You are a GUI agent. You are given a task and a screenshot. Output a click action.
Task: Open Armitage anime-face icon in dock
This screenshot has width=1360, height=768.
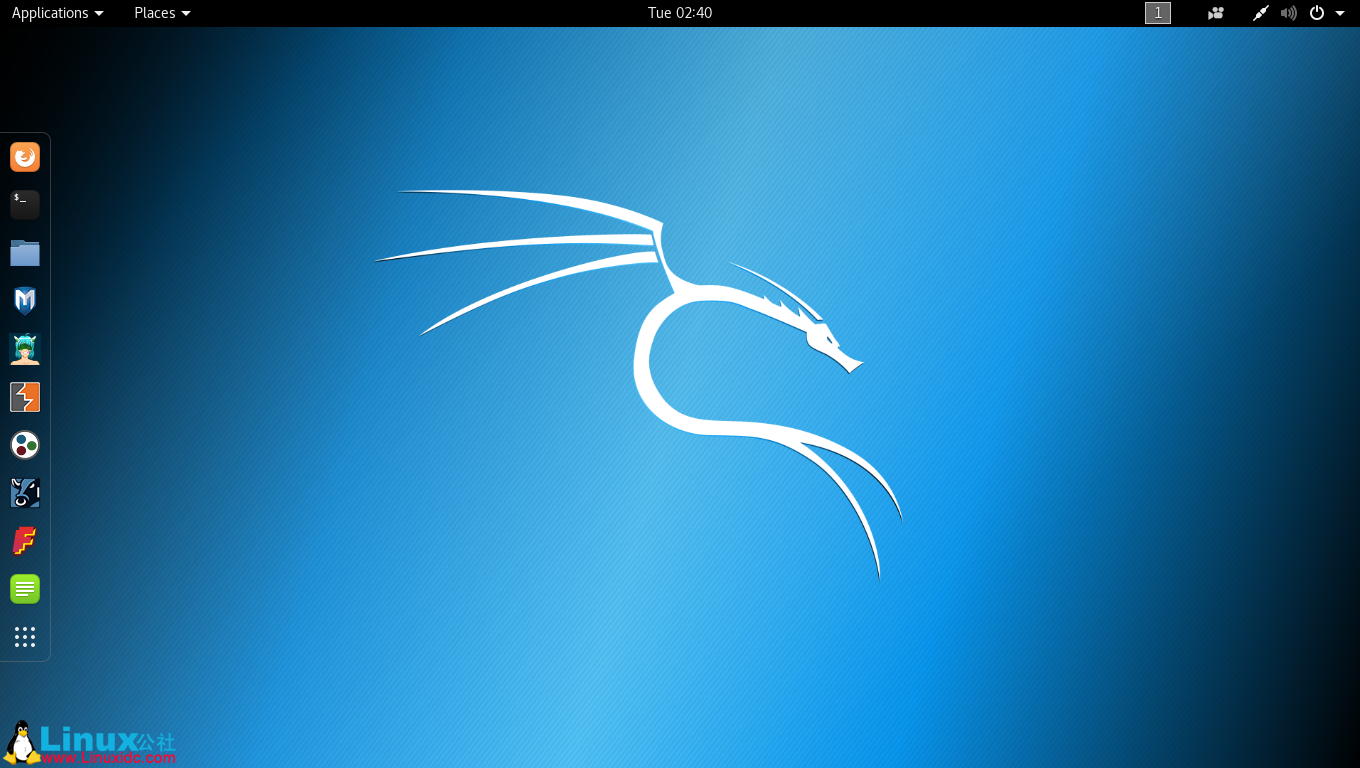pos(25,349)
